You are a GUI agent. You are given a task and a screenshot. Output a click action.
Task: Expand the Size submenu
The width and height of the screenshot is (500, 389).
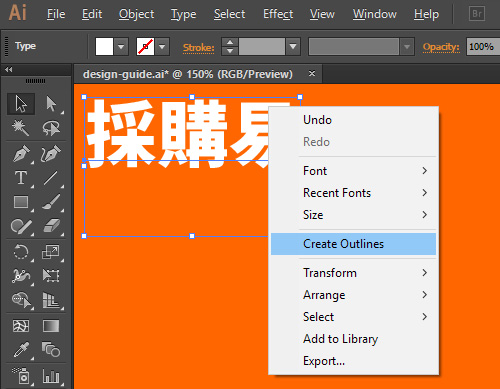tap(353, 215)
